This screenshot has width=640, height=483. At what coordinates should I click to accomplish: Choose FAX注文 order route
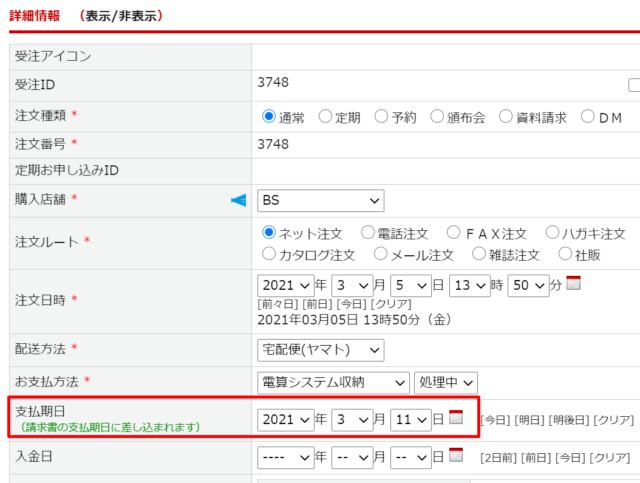tap(453, 232)
